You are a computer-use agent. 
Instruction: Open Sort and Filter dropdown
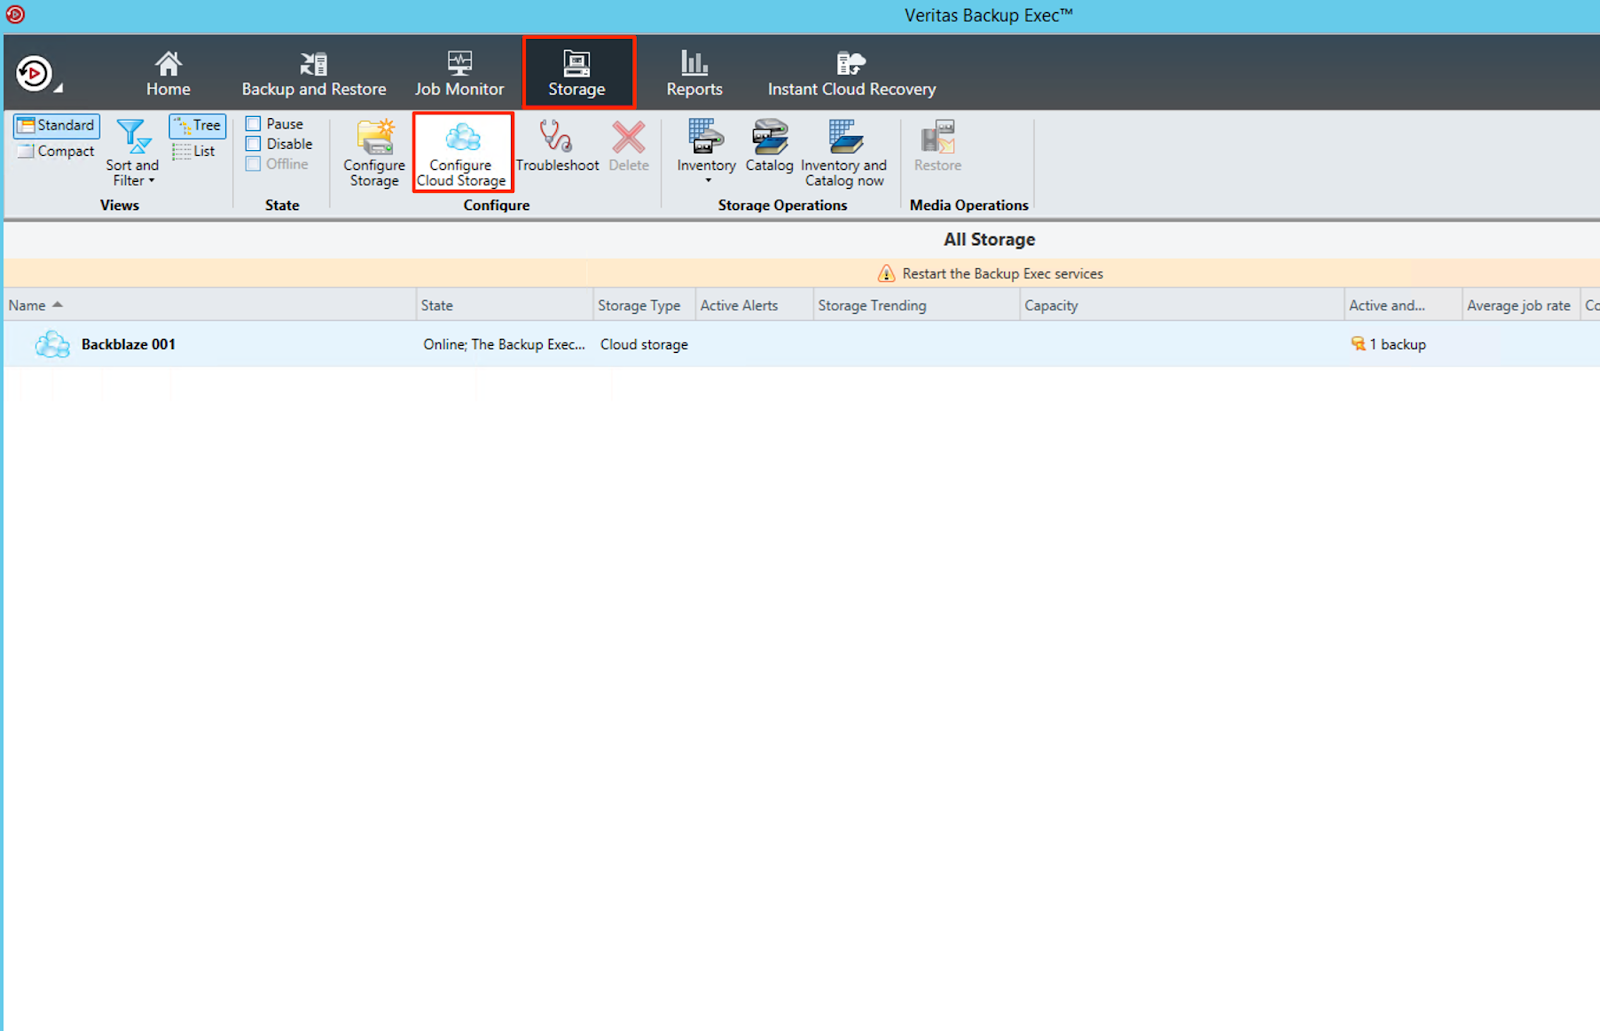(132, 153)
